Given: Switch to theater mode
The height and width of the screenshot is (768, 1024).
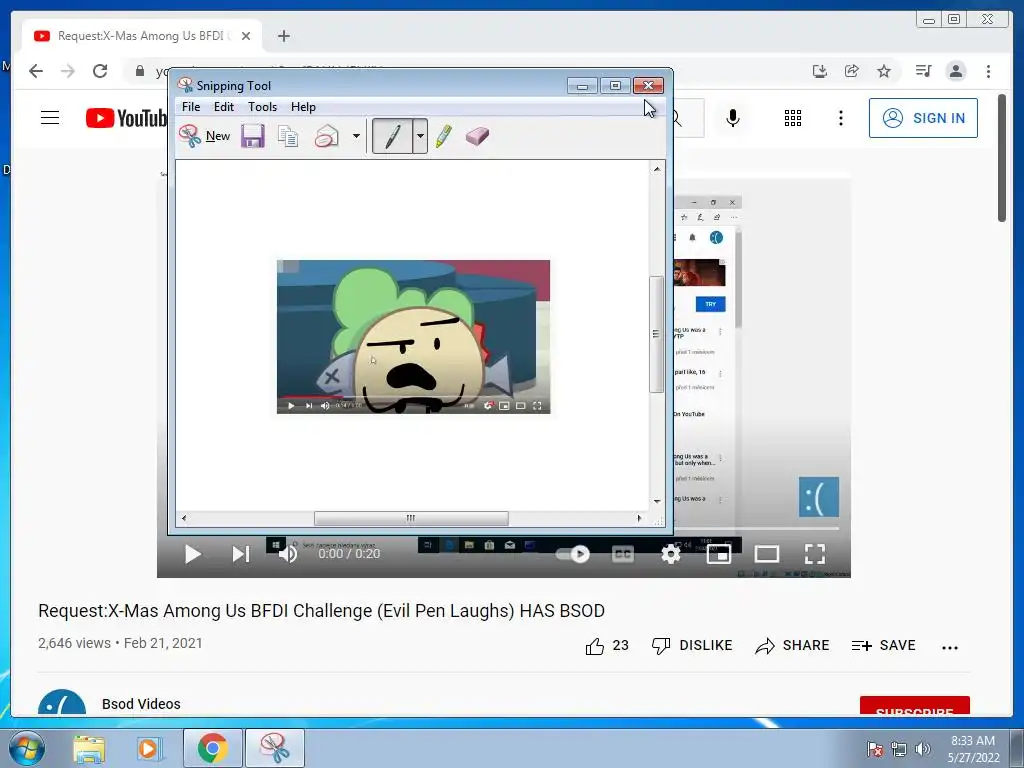Looking at the screenshot, I should coord(766,554).
